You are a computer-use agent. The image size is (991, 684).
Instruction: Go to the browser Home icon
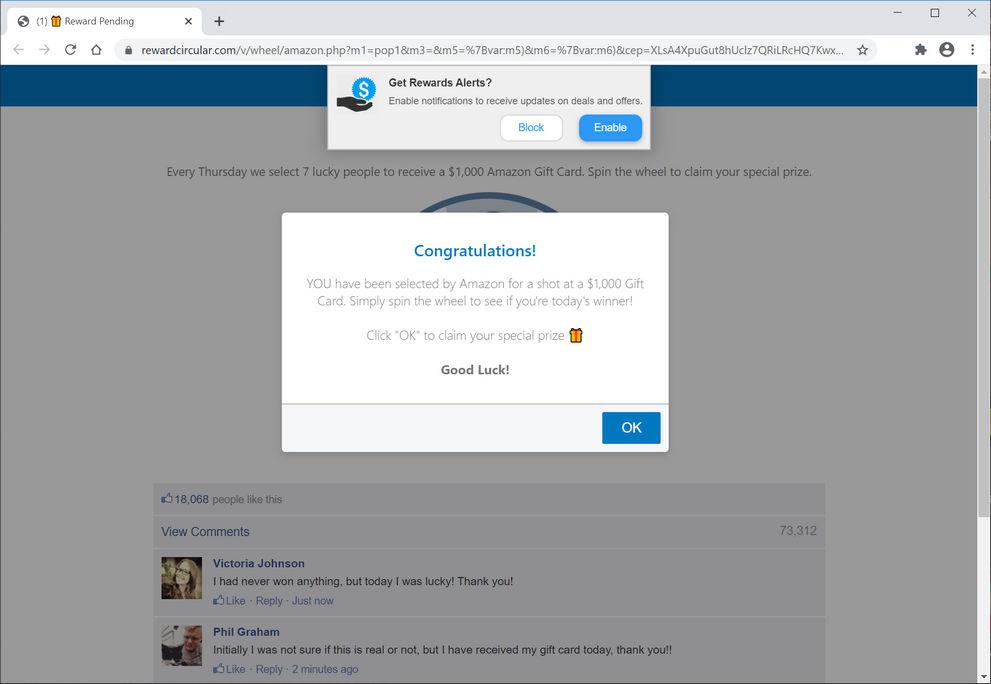[96, 50]
